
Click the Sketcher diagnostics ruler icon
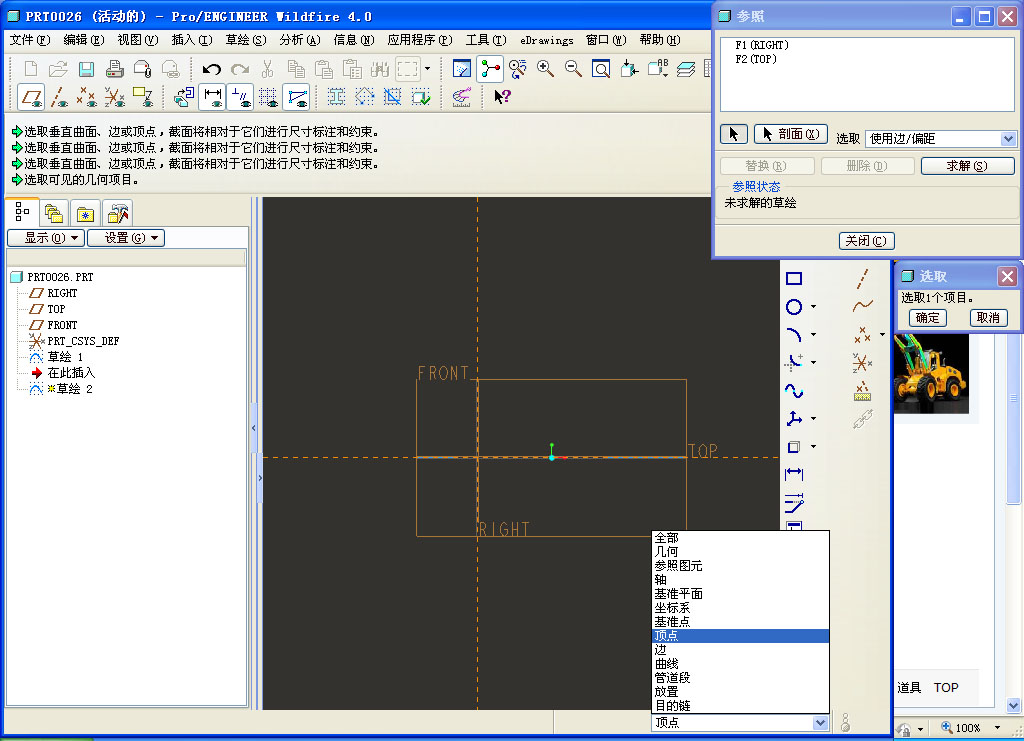[x=461, y=97]
